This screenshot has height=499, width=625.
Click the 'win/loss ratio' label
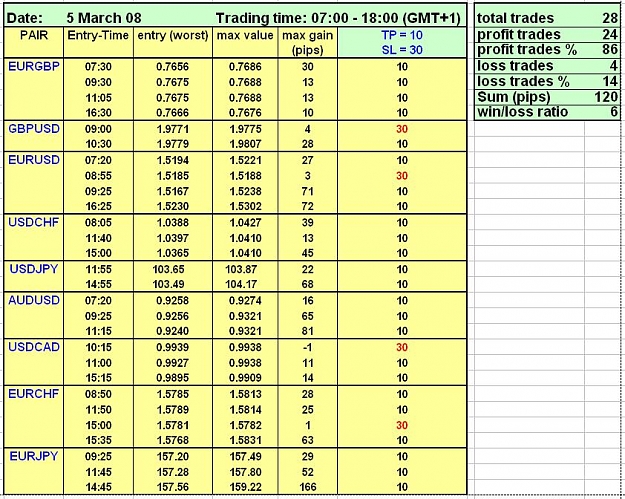pos(522,112)
